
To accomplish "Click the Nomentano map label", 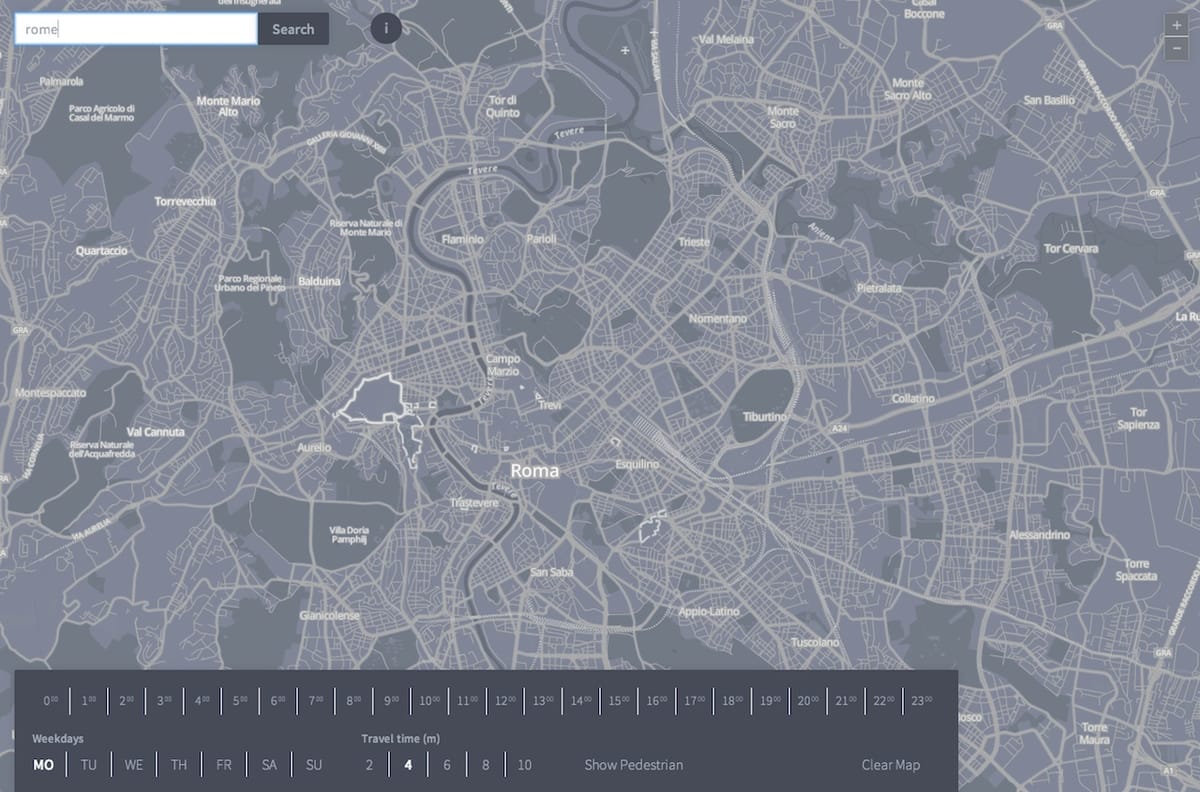I will 717,318.
